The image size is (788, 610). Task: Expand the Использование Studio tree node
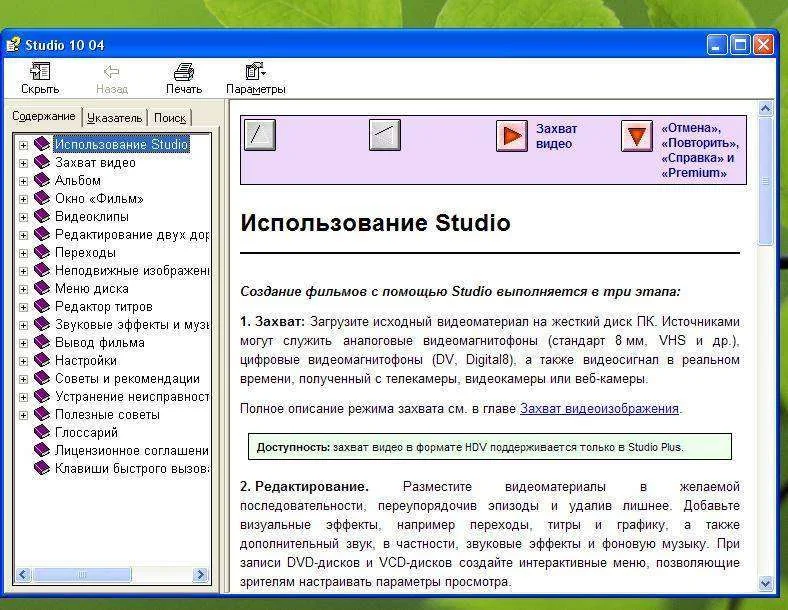coord(23,145)
